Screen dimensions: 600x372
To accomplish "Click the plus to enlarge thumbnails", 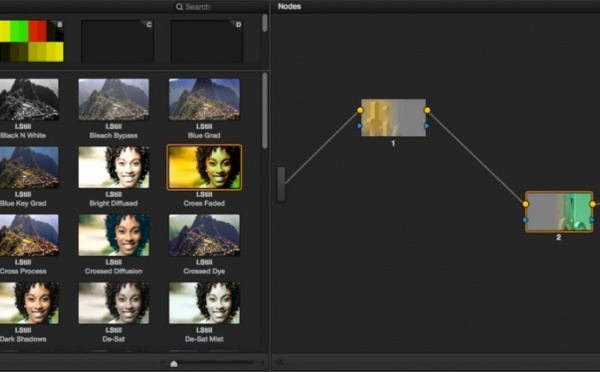I will click(262, 362).
